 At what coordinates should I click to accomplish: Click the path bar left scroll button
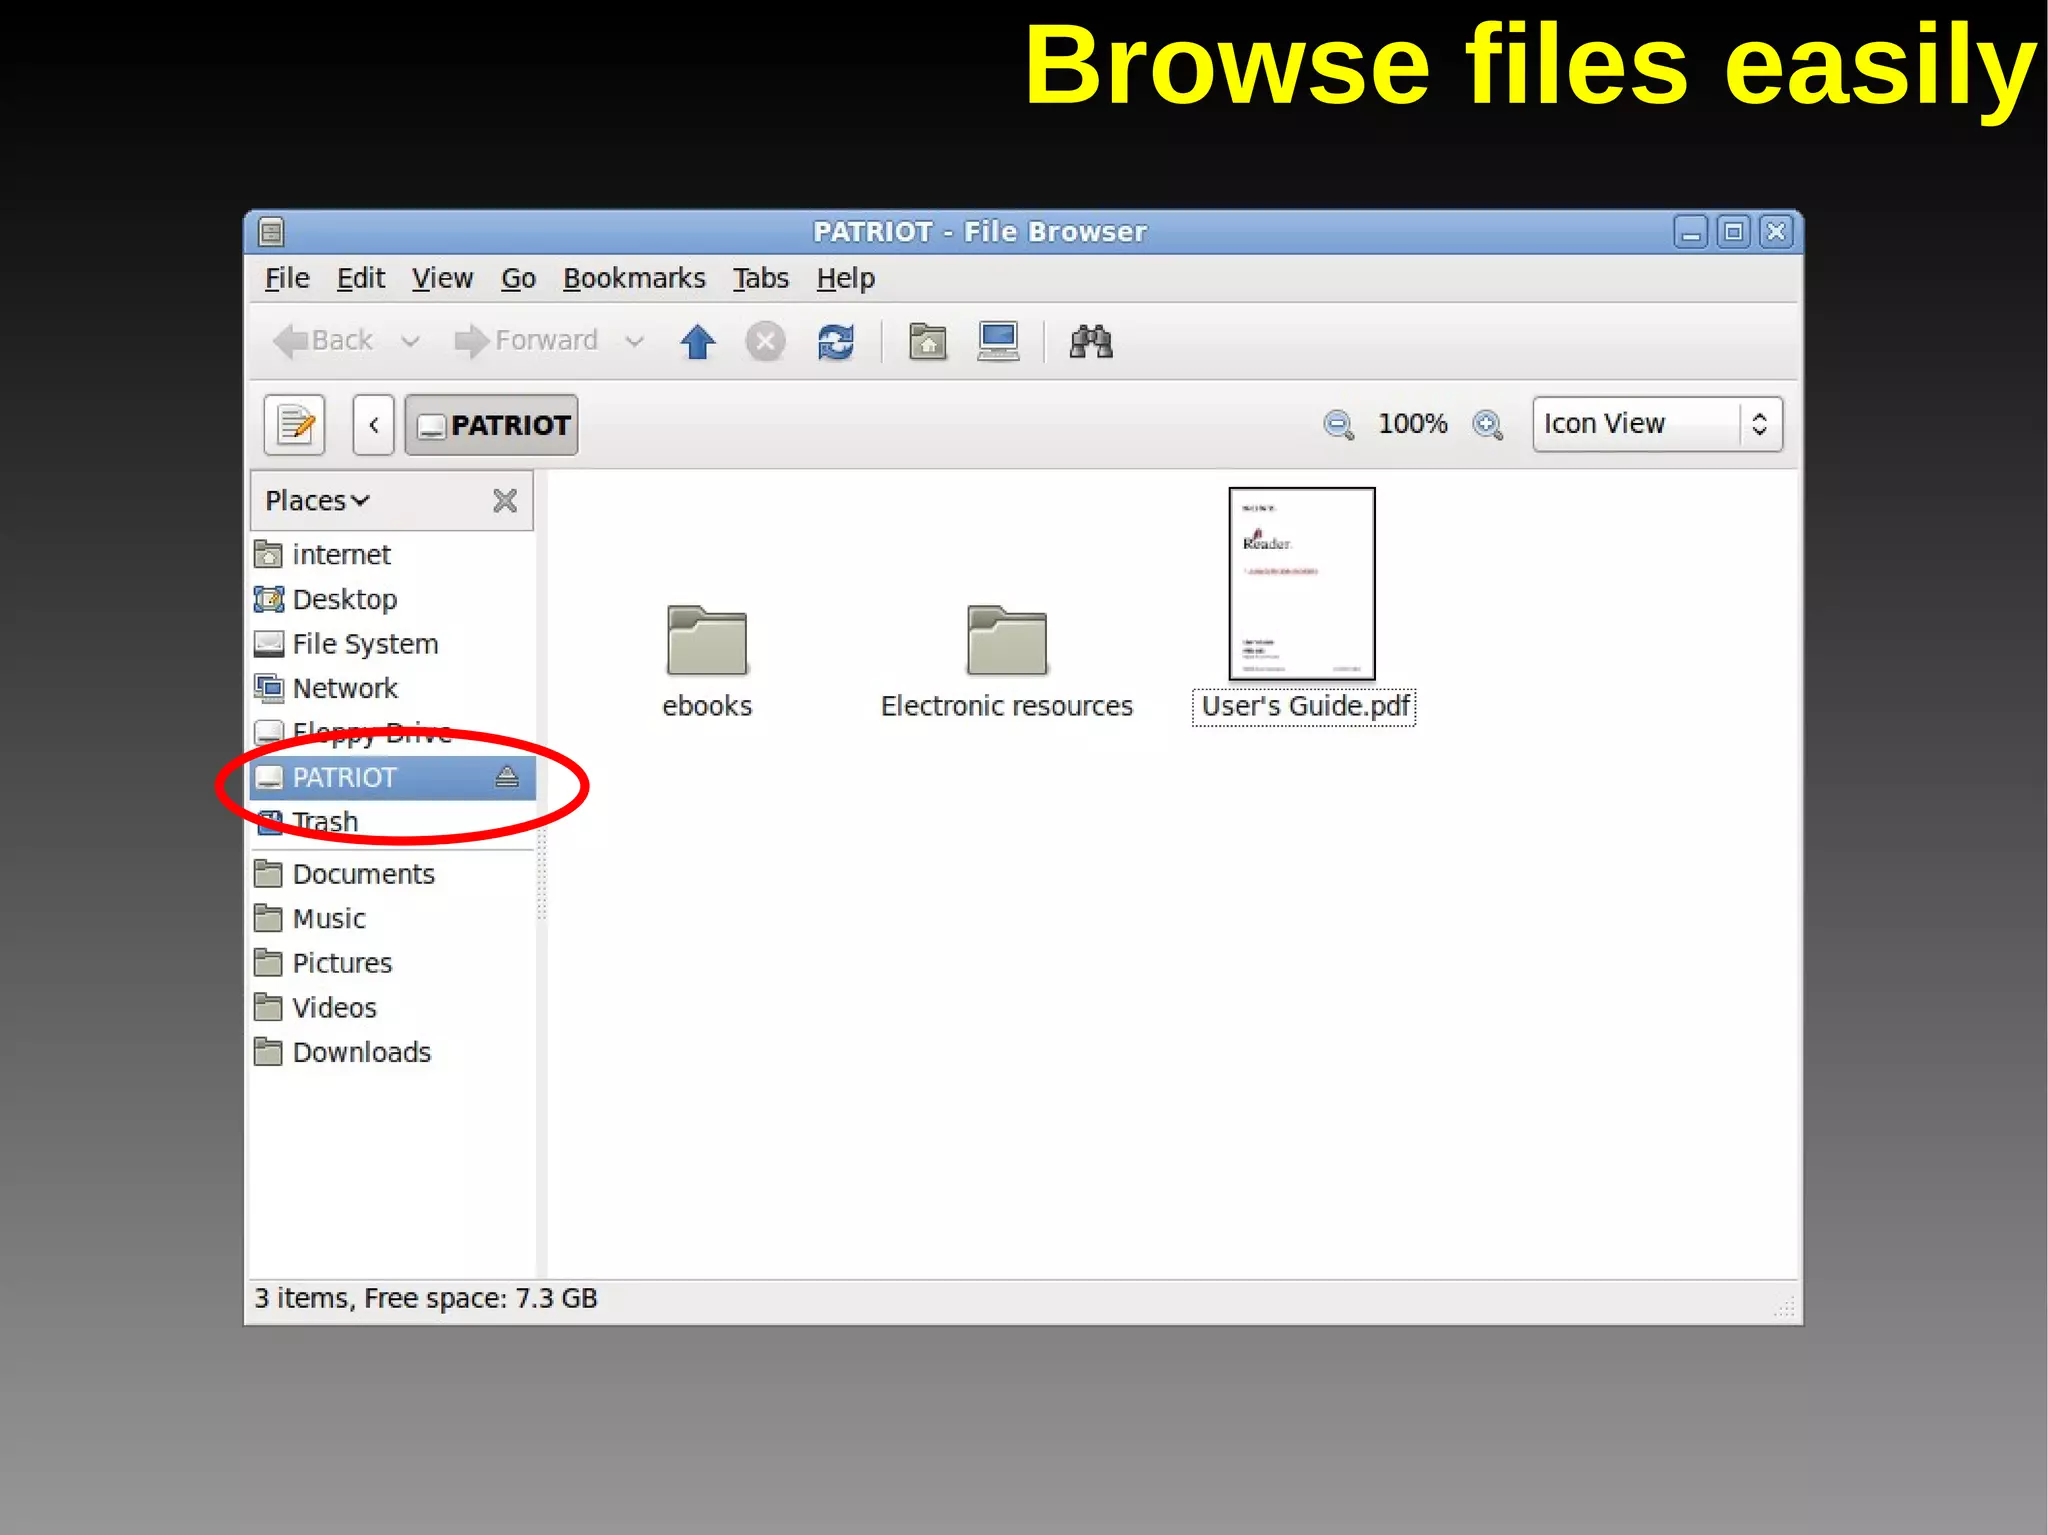[373, 425]
